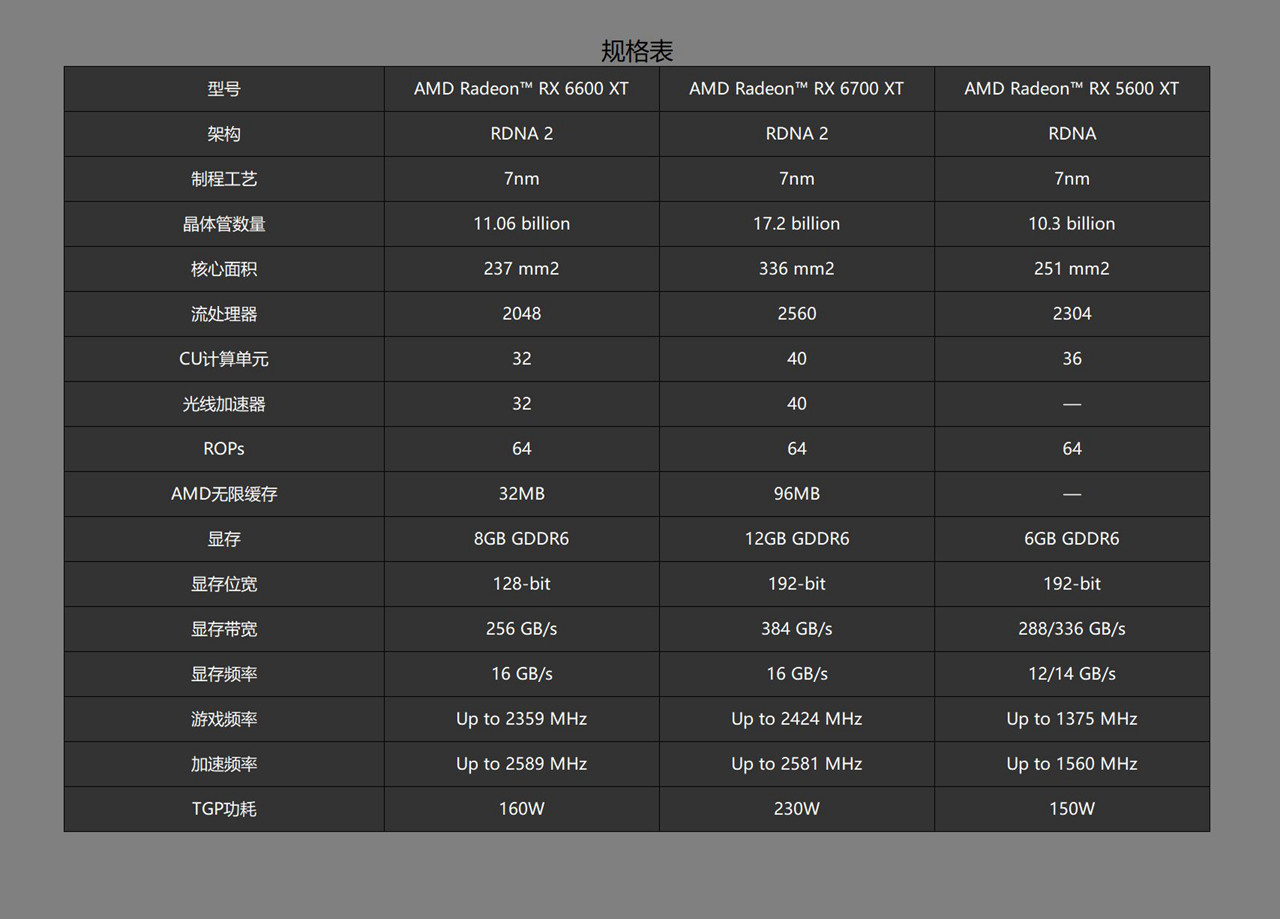The height and width of the screenshot is (919, 1280).
Task: Select the AMD Radeon RX 5600 XT column header
Action: click(1071, 88)
